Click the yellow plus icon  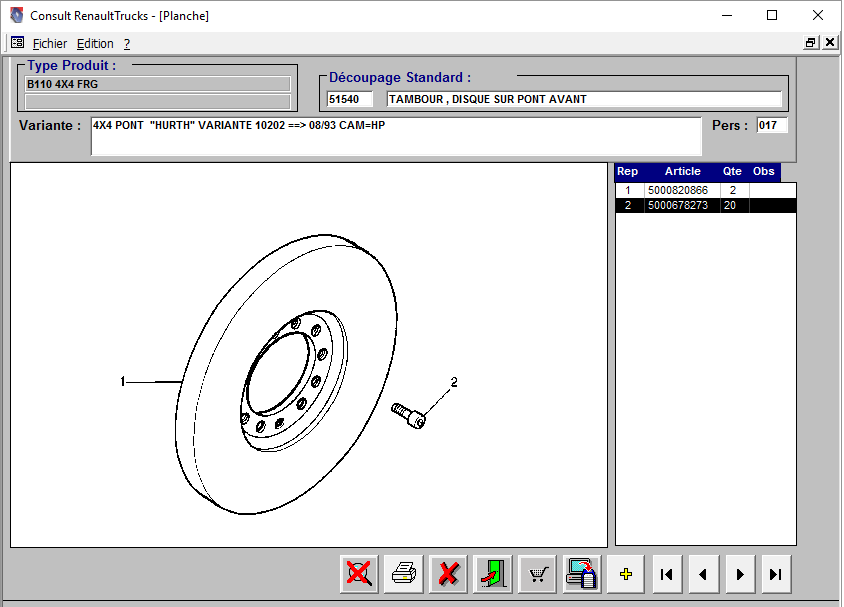626,574
